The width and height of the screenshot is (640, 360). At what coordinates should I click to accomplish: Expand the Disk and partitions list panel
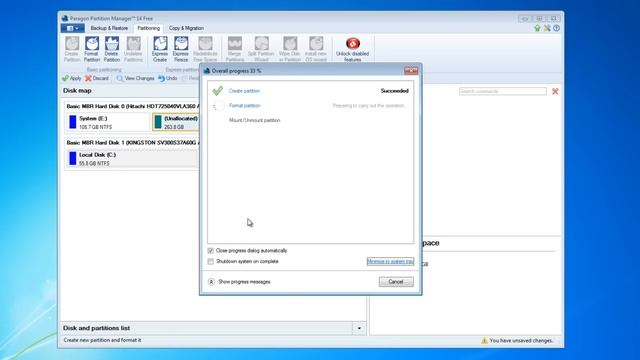coord(359,328)
